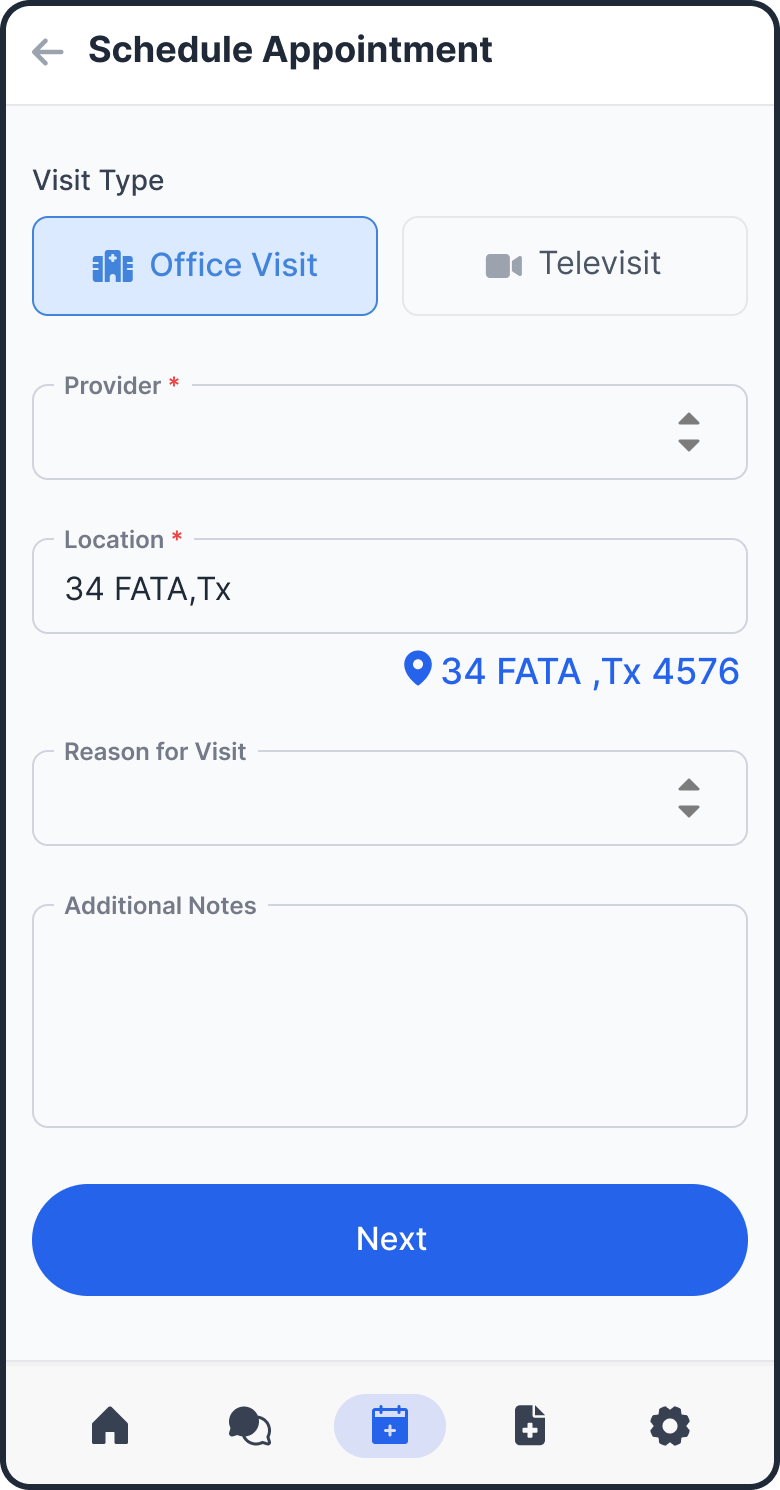780x1490 pixels.
Task: Select Office Visit as visit type
Action: click(205, 266)
